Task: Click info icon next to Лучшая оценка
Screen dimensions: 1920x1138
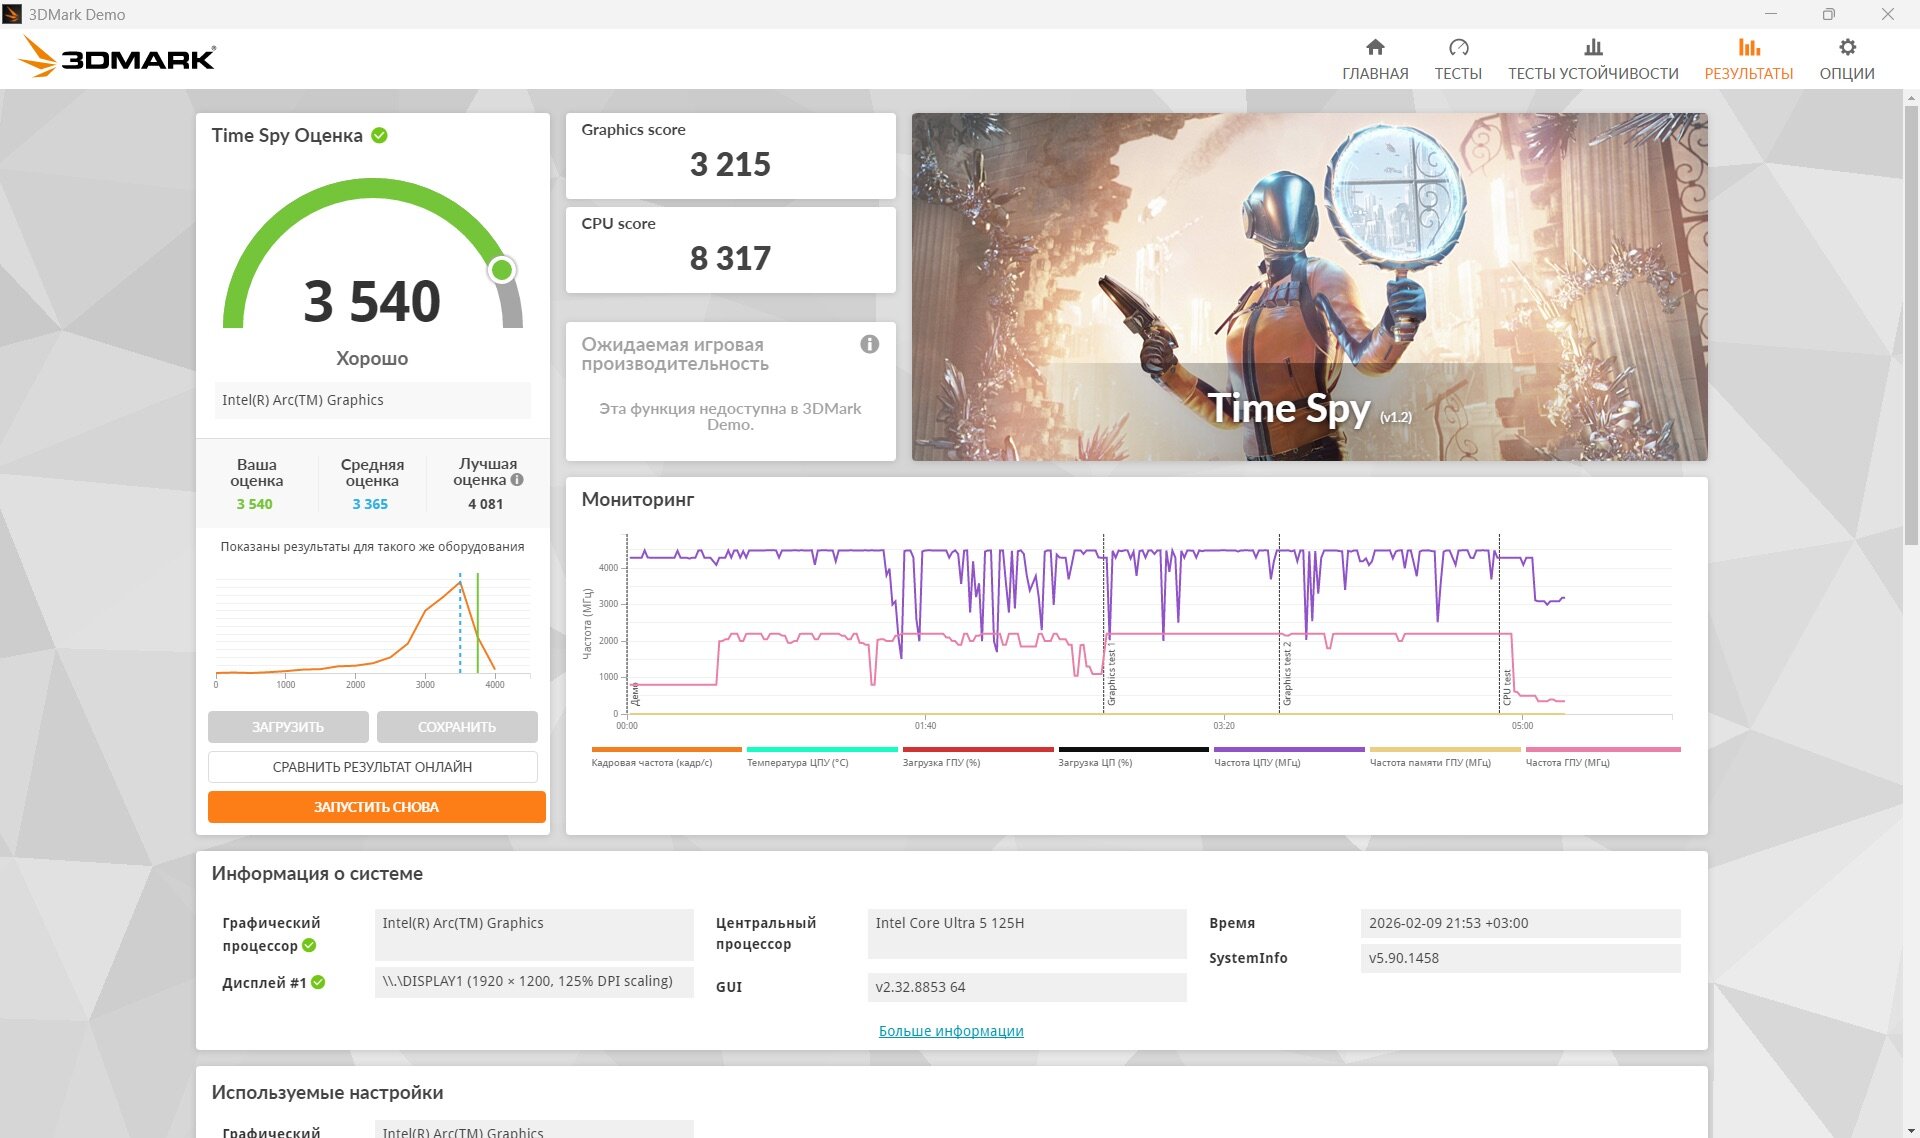Action: click(517, 480)
